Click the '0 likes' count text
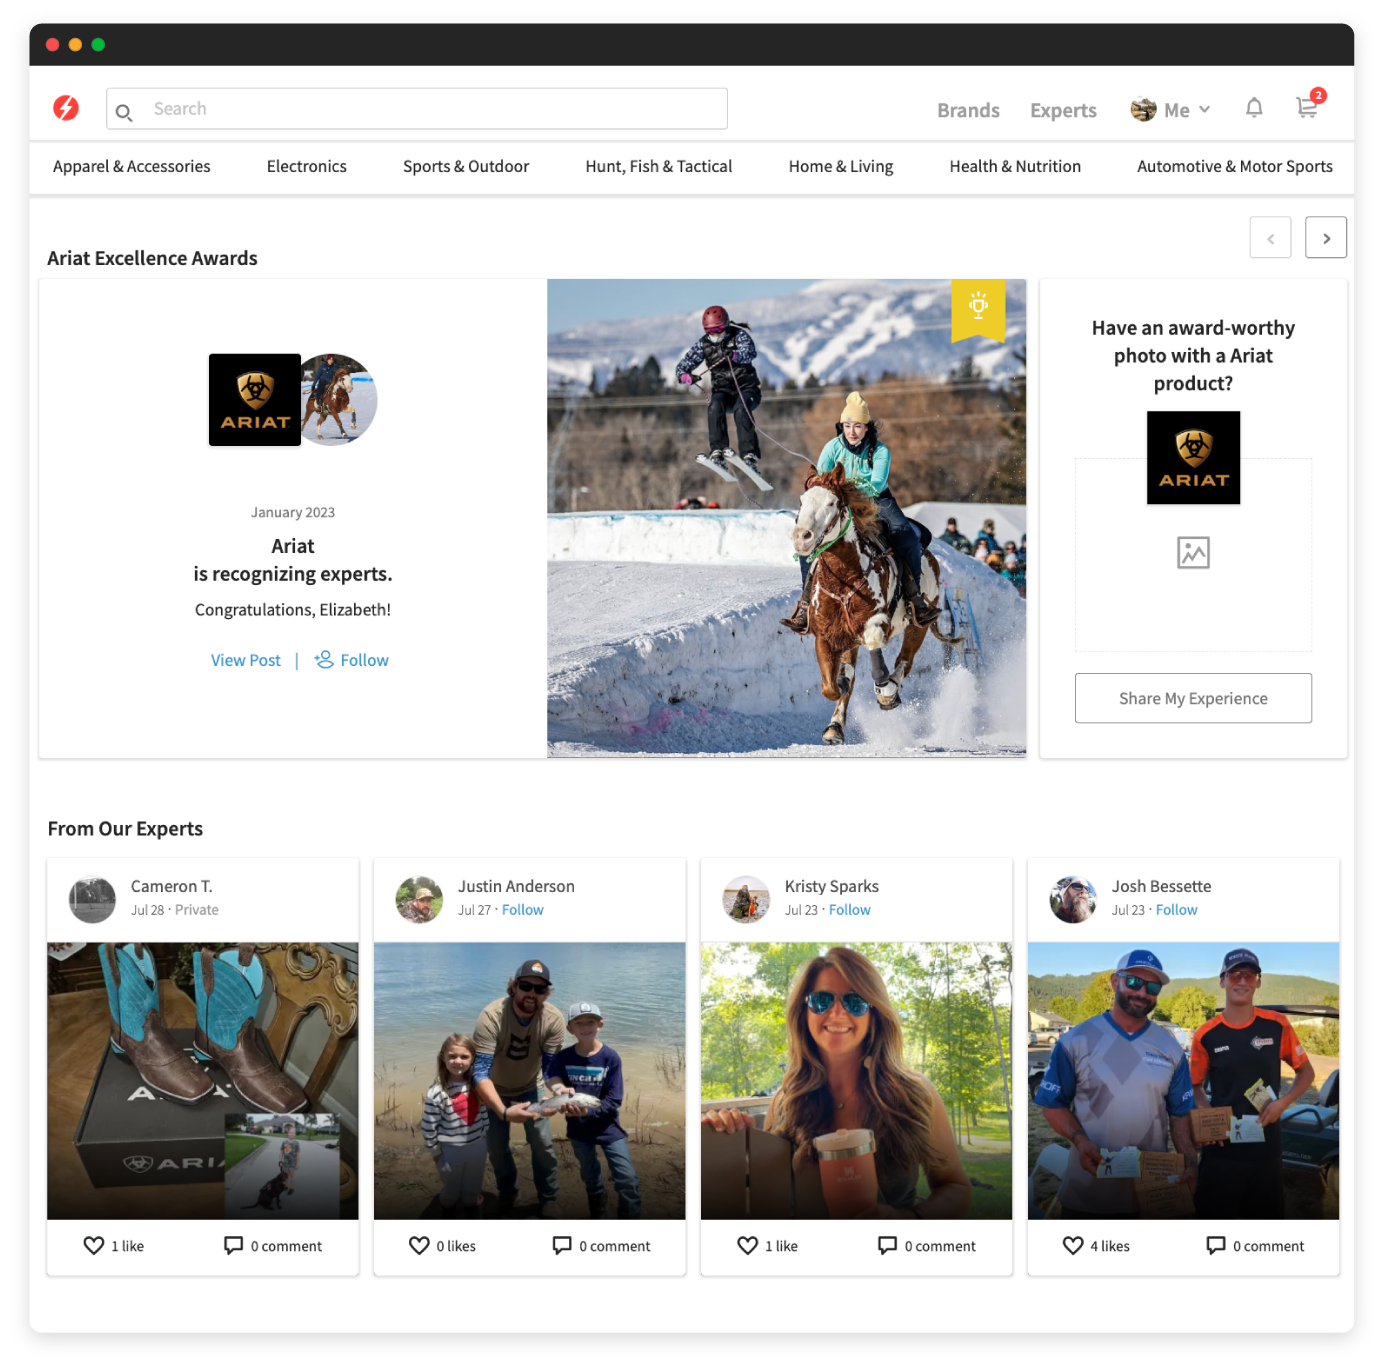 [x=456, y=1246]
